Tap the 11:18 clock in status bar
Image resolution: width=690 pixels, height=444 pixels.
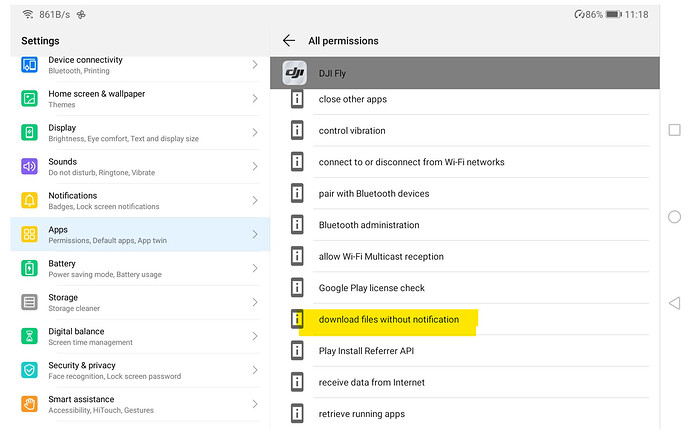click(x=636, y=15)
